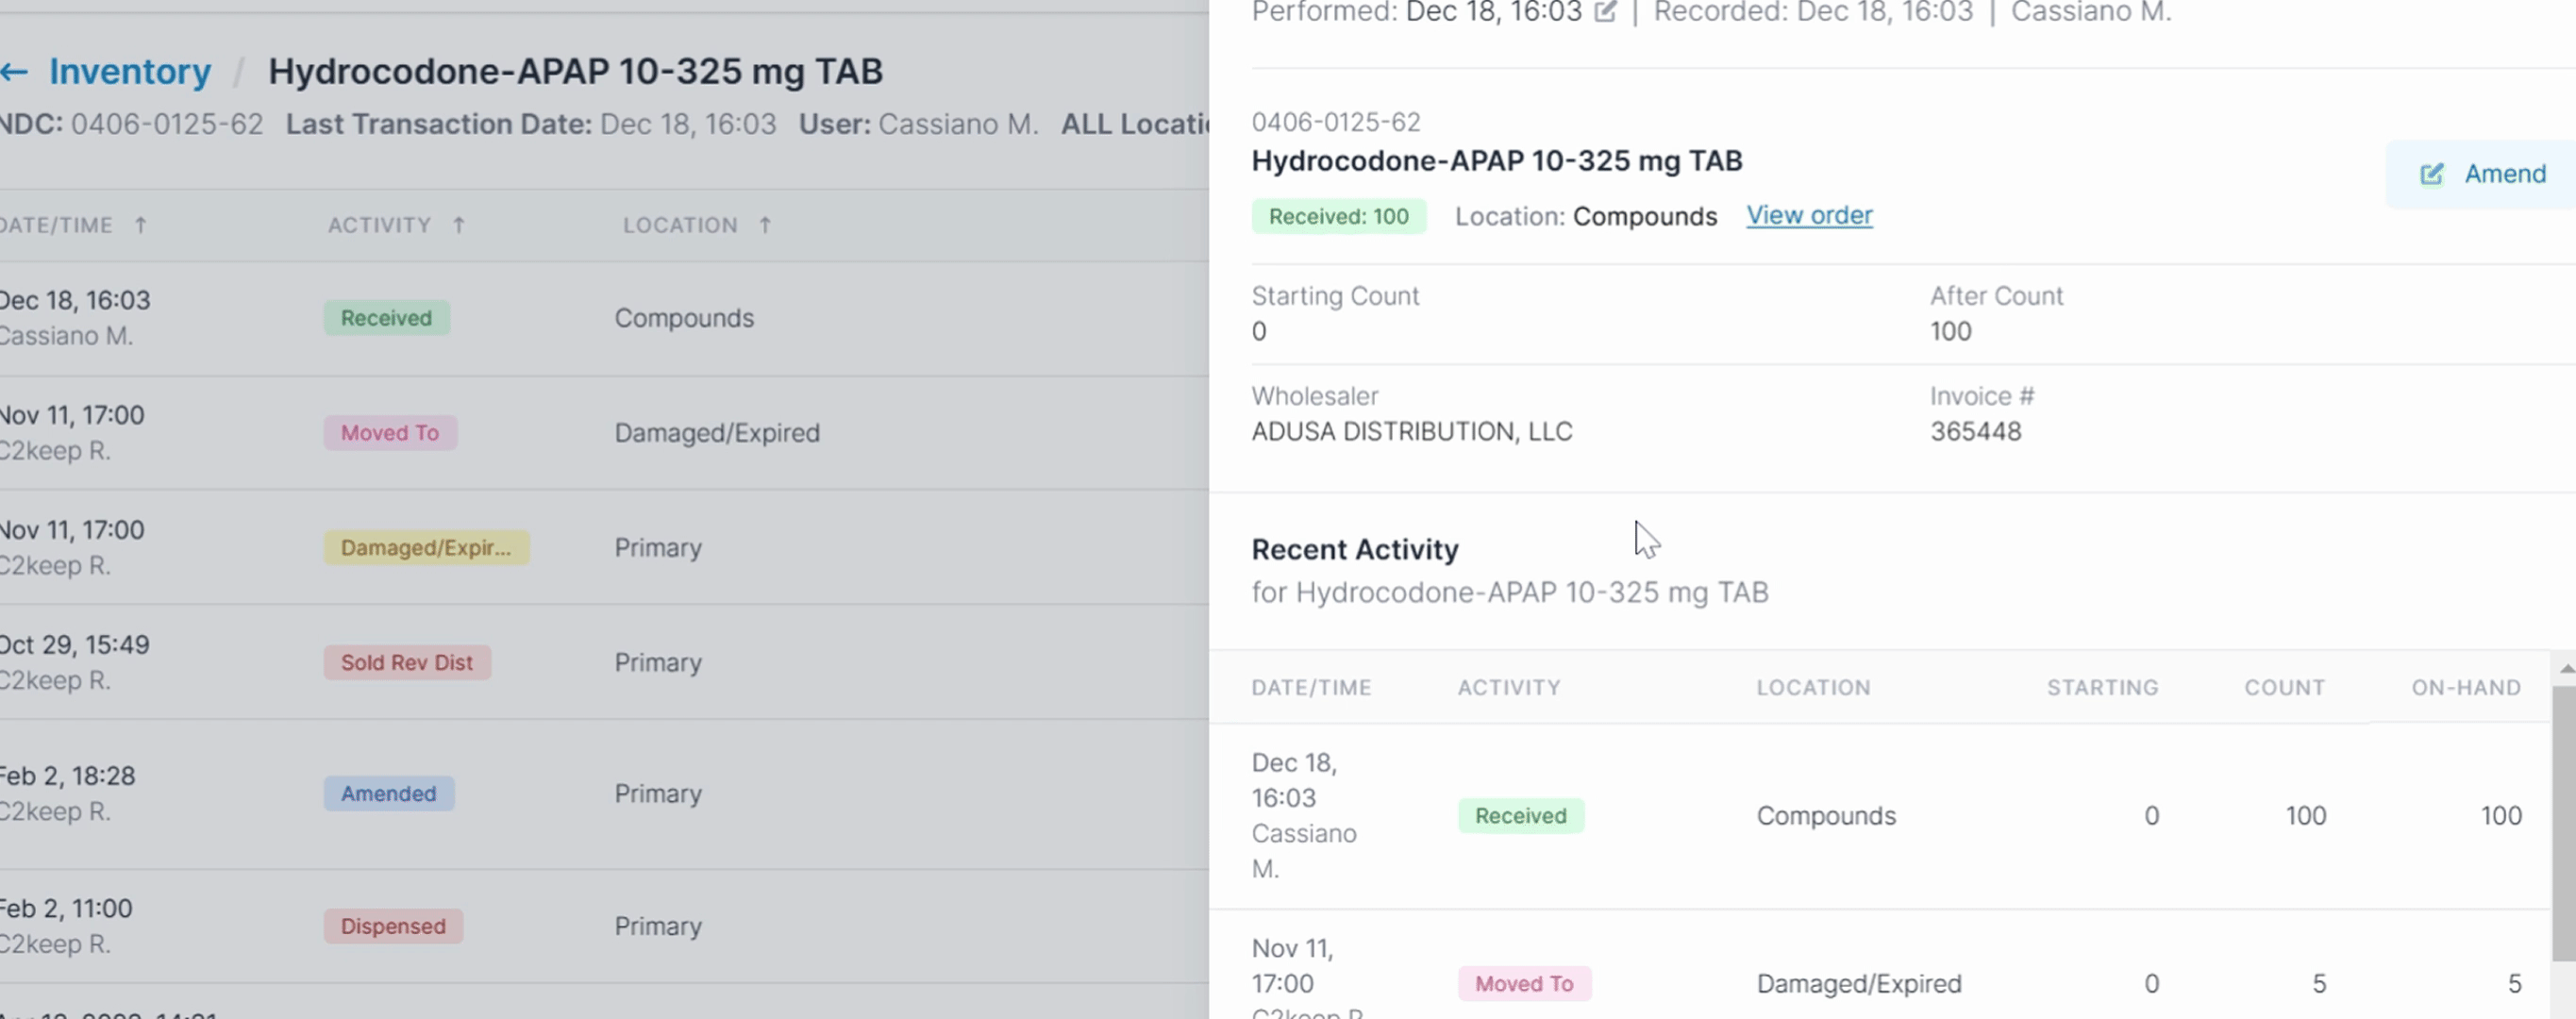Click the scrollbar in Recent Activity panel
Image resolution: width=2576 pixels, height=1019 pixels.
[2564, 822]
